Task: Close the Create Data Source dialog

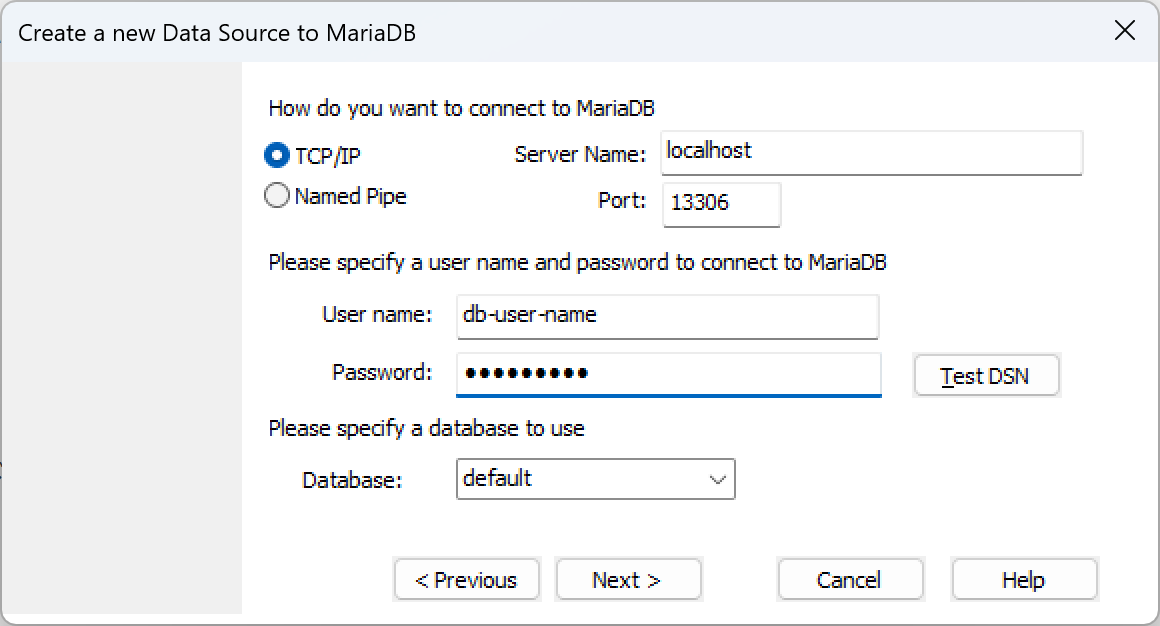Action: coord(1124,31)
